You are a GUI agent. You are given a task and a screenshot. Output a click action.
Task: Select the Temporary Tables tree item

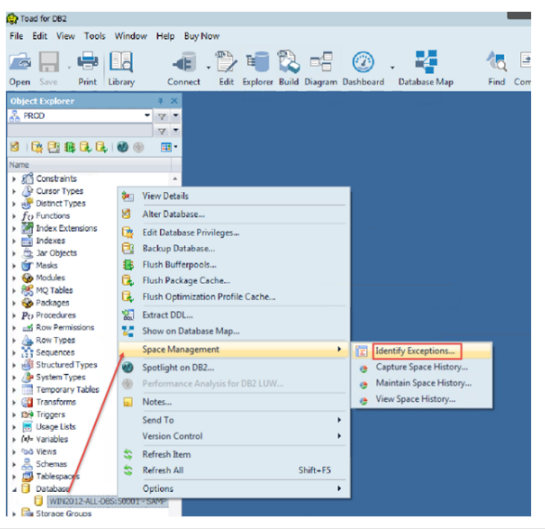[x=68, y=390]
